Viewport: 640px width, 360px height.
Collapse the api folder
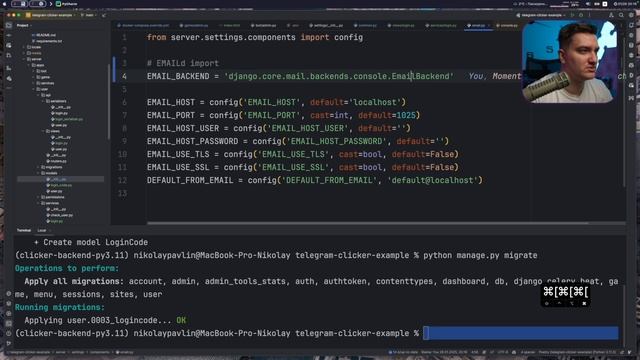coord(38,95)
